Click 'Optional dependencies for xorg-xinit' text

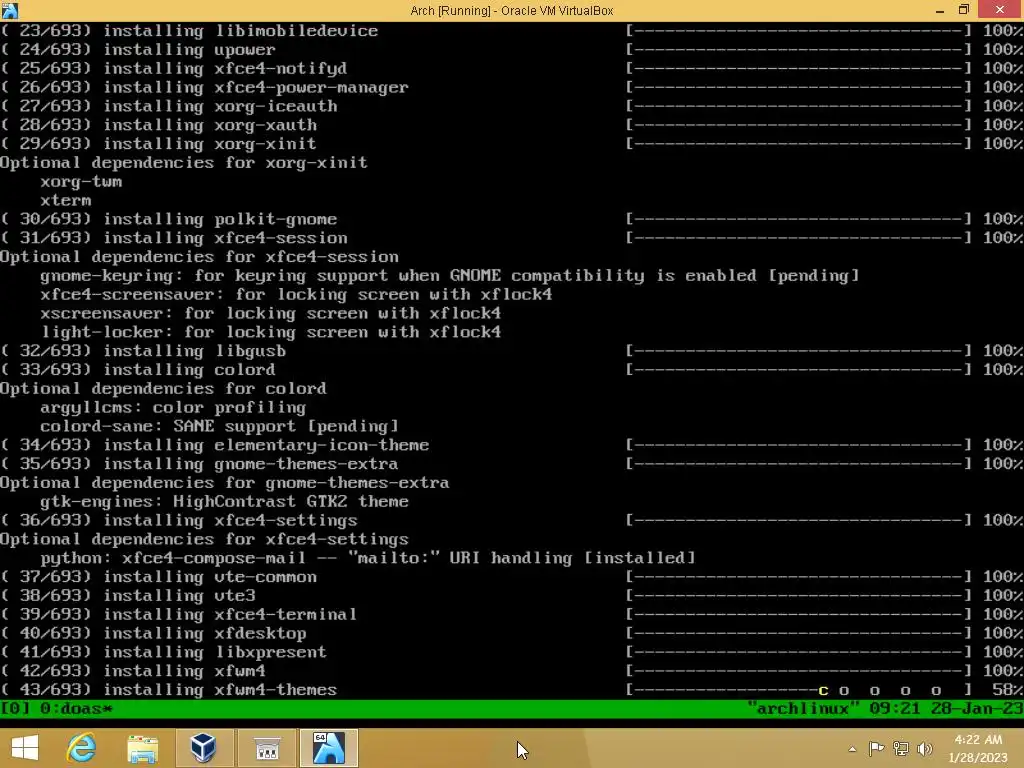184,163
